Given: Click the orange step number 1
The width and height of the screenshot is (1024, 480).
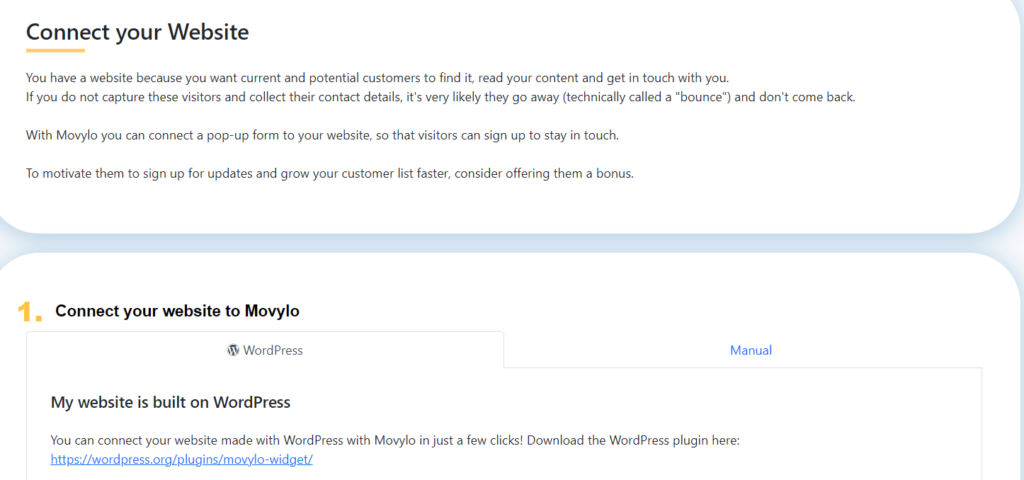Looking at the screenshot, I should [29, 312].
